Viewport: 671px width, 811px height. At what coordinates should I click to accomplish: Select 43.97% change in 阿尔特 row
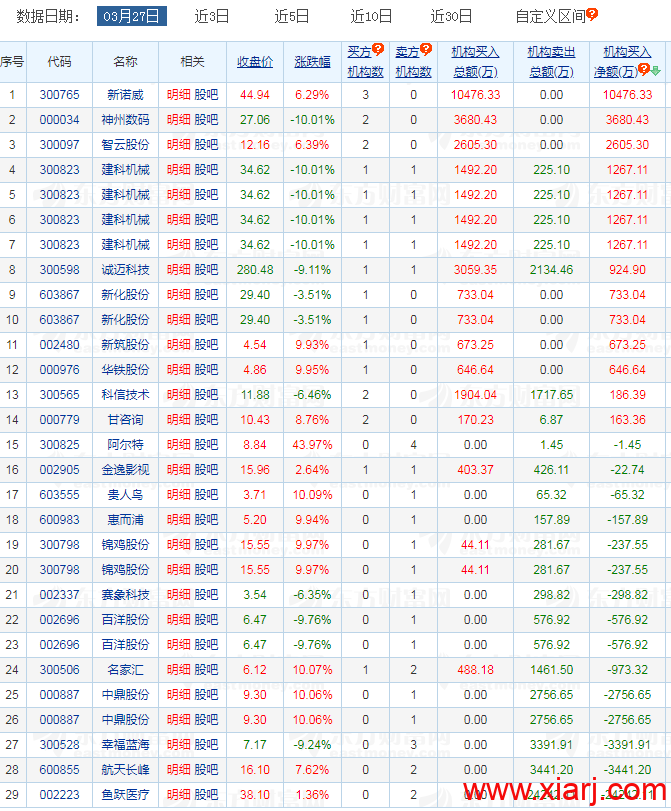312,445
